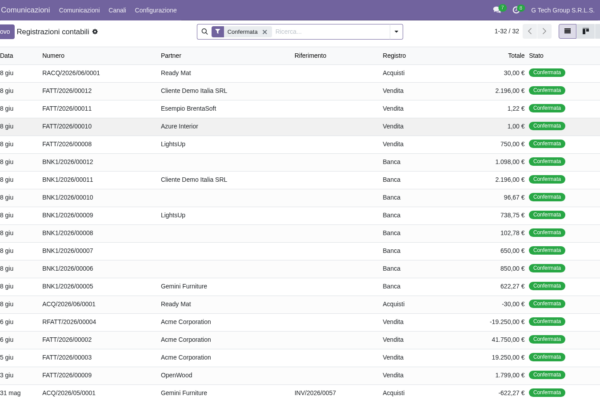Click the Comunicazioni app title
This screenshot has width=600, height=400.
point(25,10)
